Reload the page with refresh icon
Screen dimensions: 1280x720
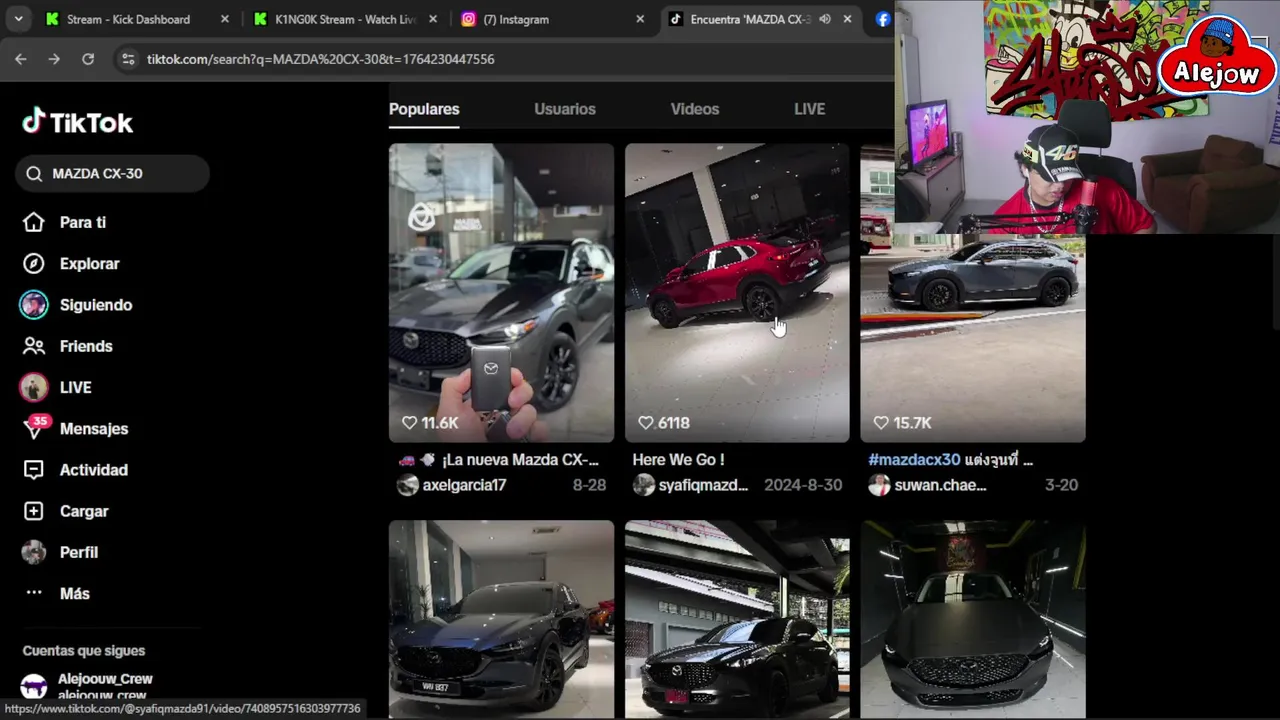pos(88,59)
